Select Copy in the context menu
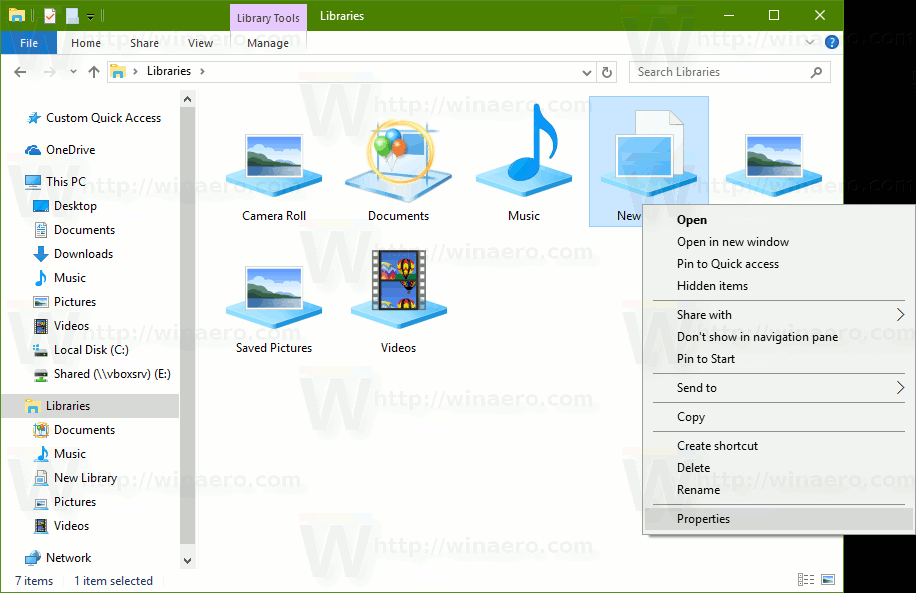 click(x=691, y=417)
